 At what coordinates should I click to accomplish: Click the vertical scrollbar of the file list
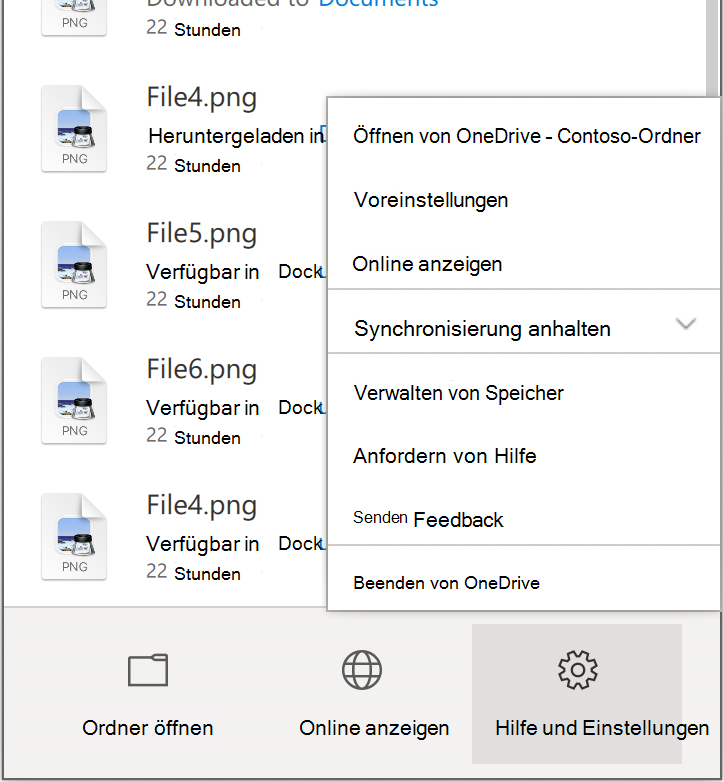[713, 47]
